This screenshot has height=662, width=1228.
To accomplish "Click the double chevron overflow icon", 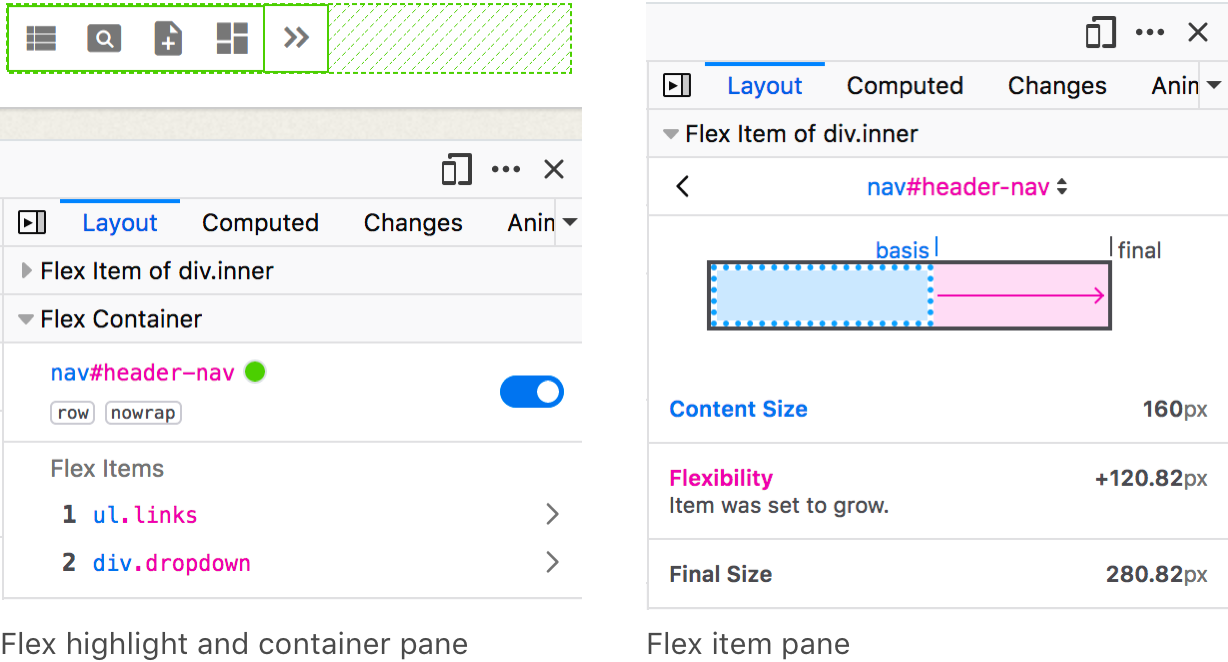I will pyautogui.click(x=296, y=39).
